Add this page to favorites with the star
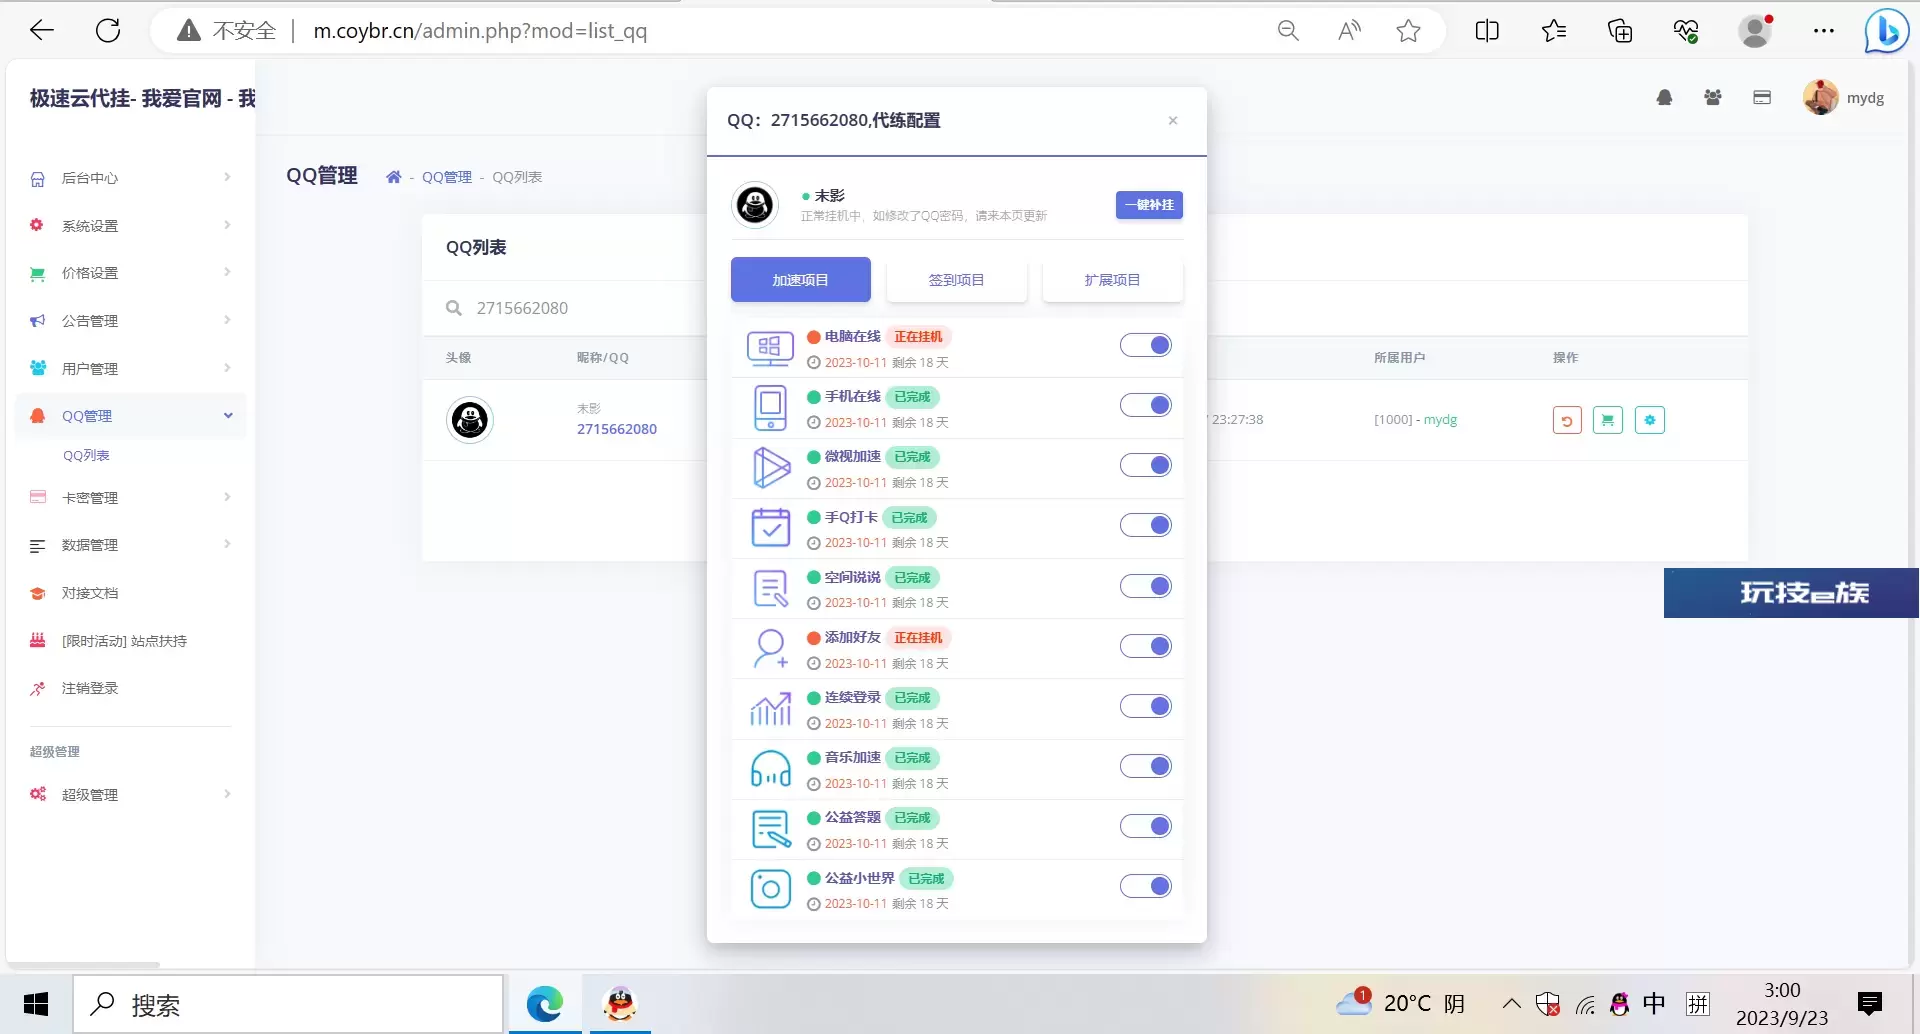This screenshot has width=1920, height=1034. (1408, 31)
